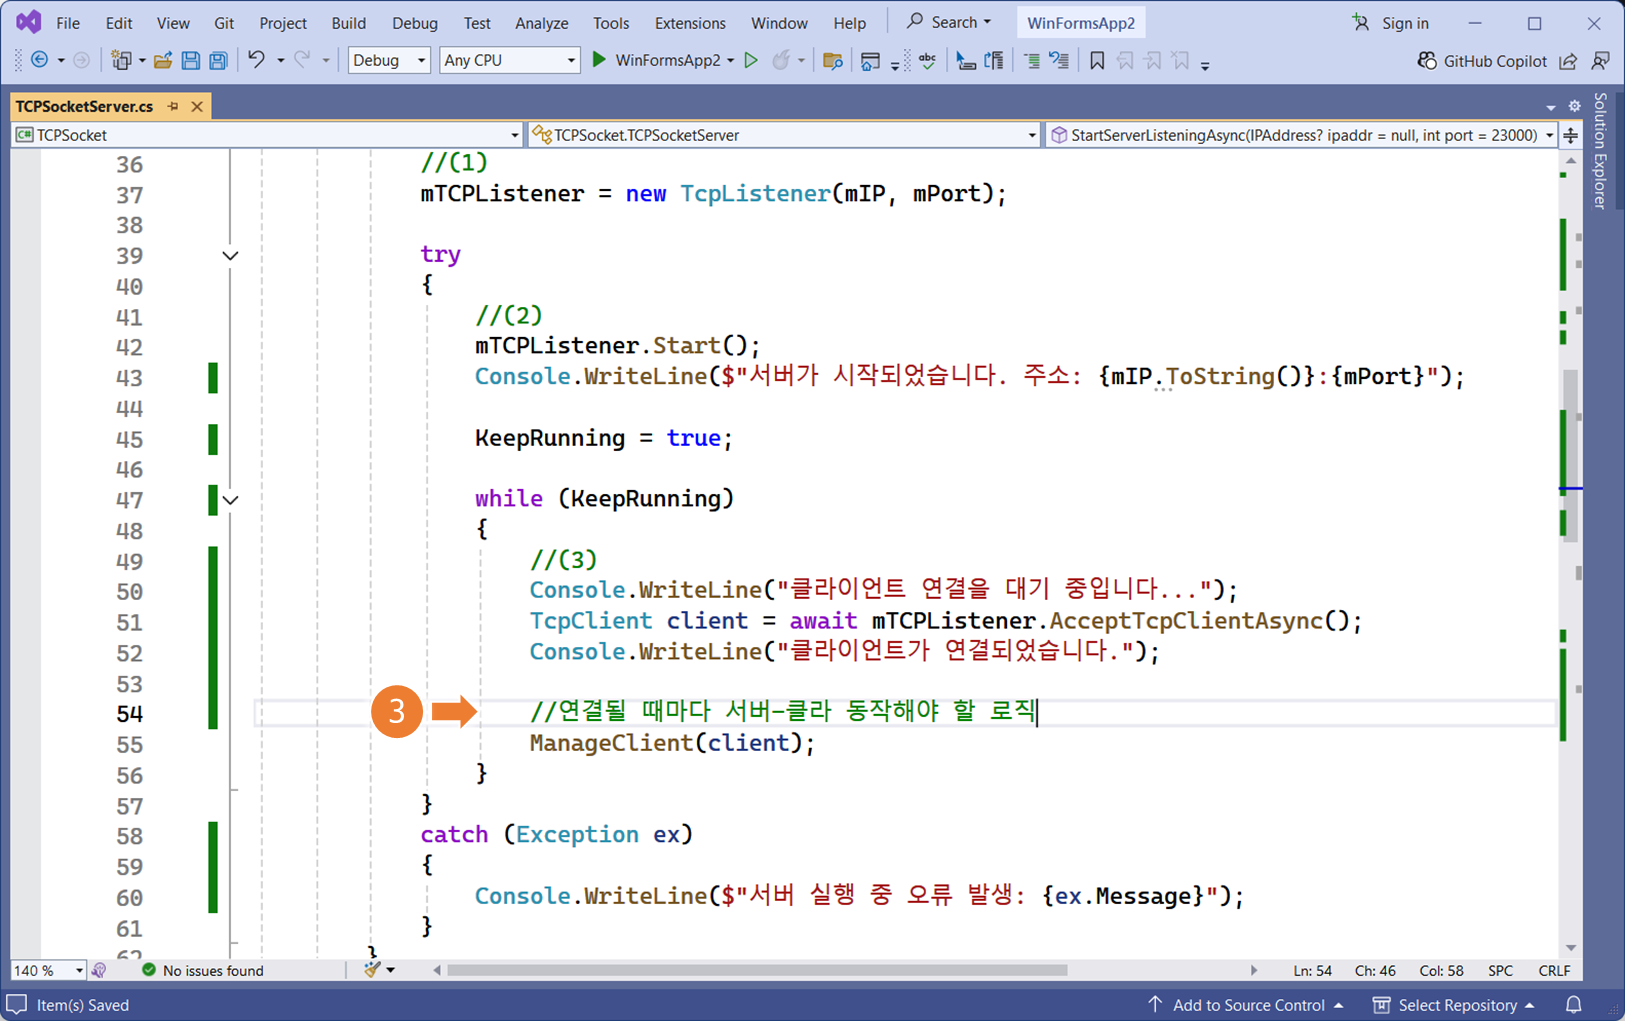Click the code cleanup broom icon
Viewport: 1625px width, 1021px height.
tap(373, 970)
